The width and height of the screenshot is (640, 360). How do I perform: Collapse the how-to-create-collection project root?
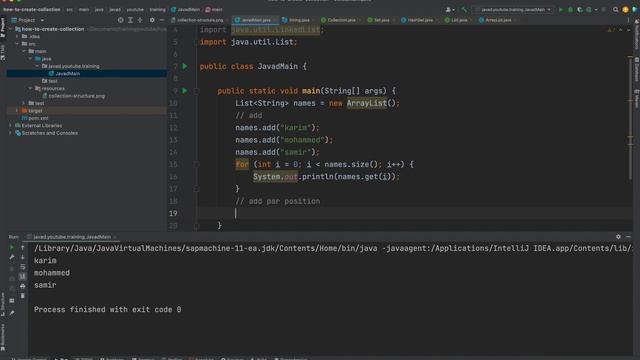coord(11,29)
